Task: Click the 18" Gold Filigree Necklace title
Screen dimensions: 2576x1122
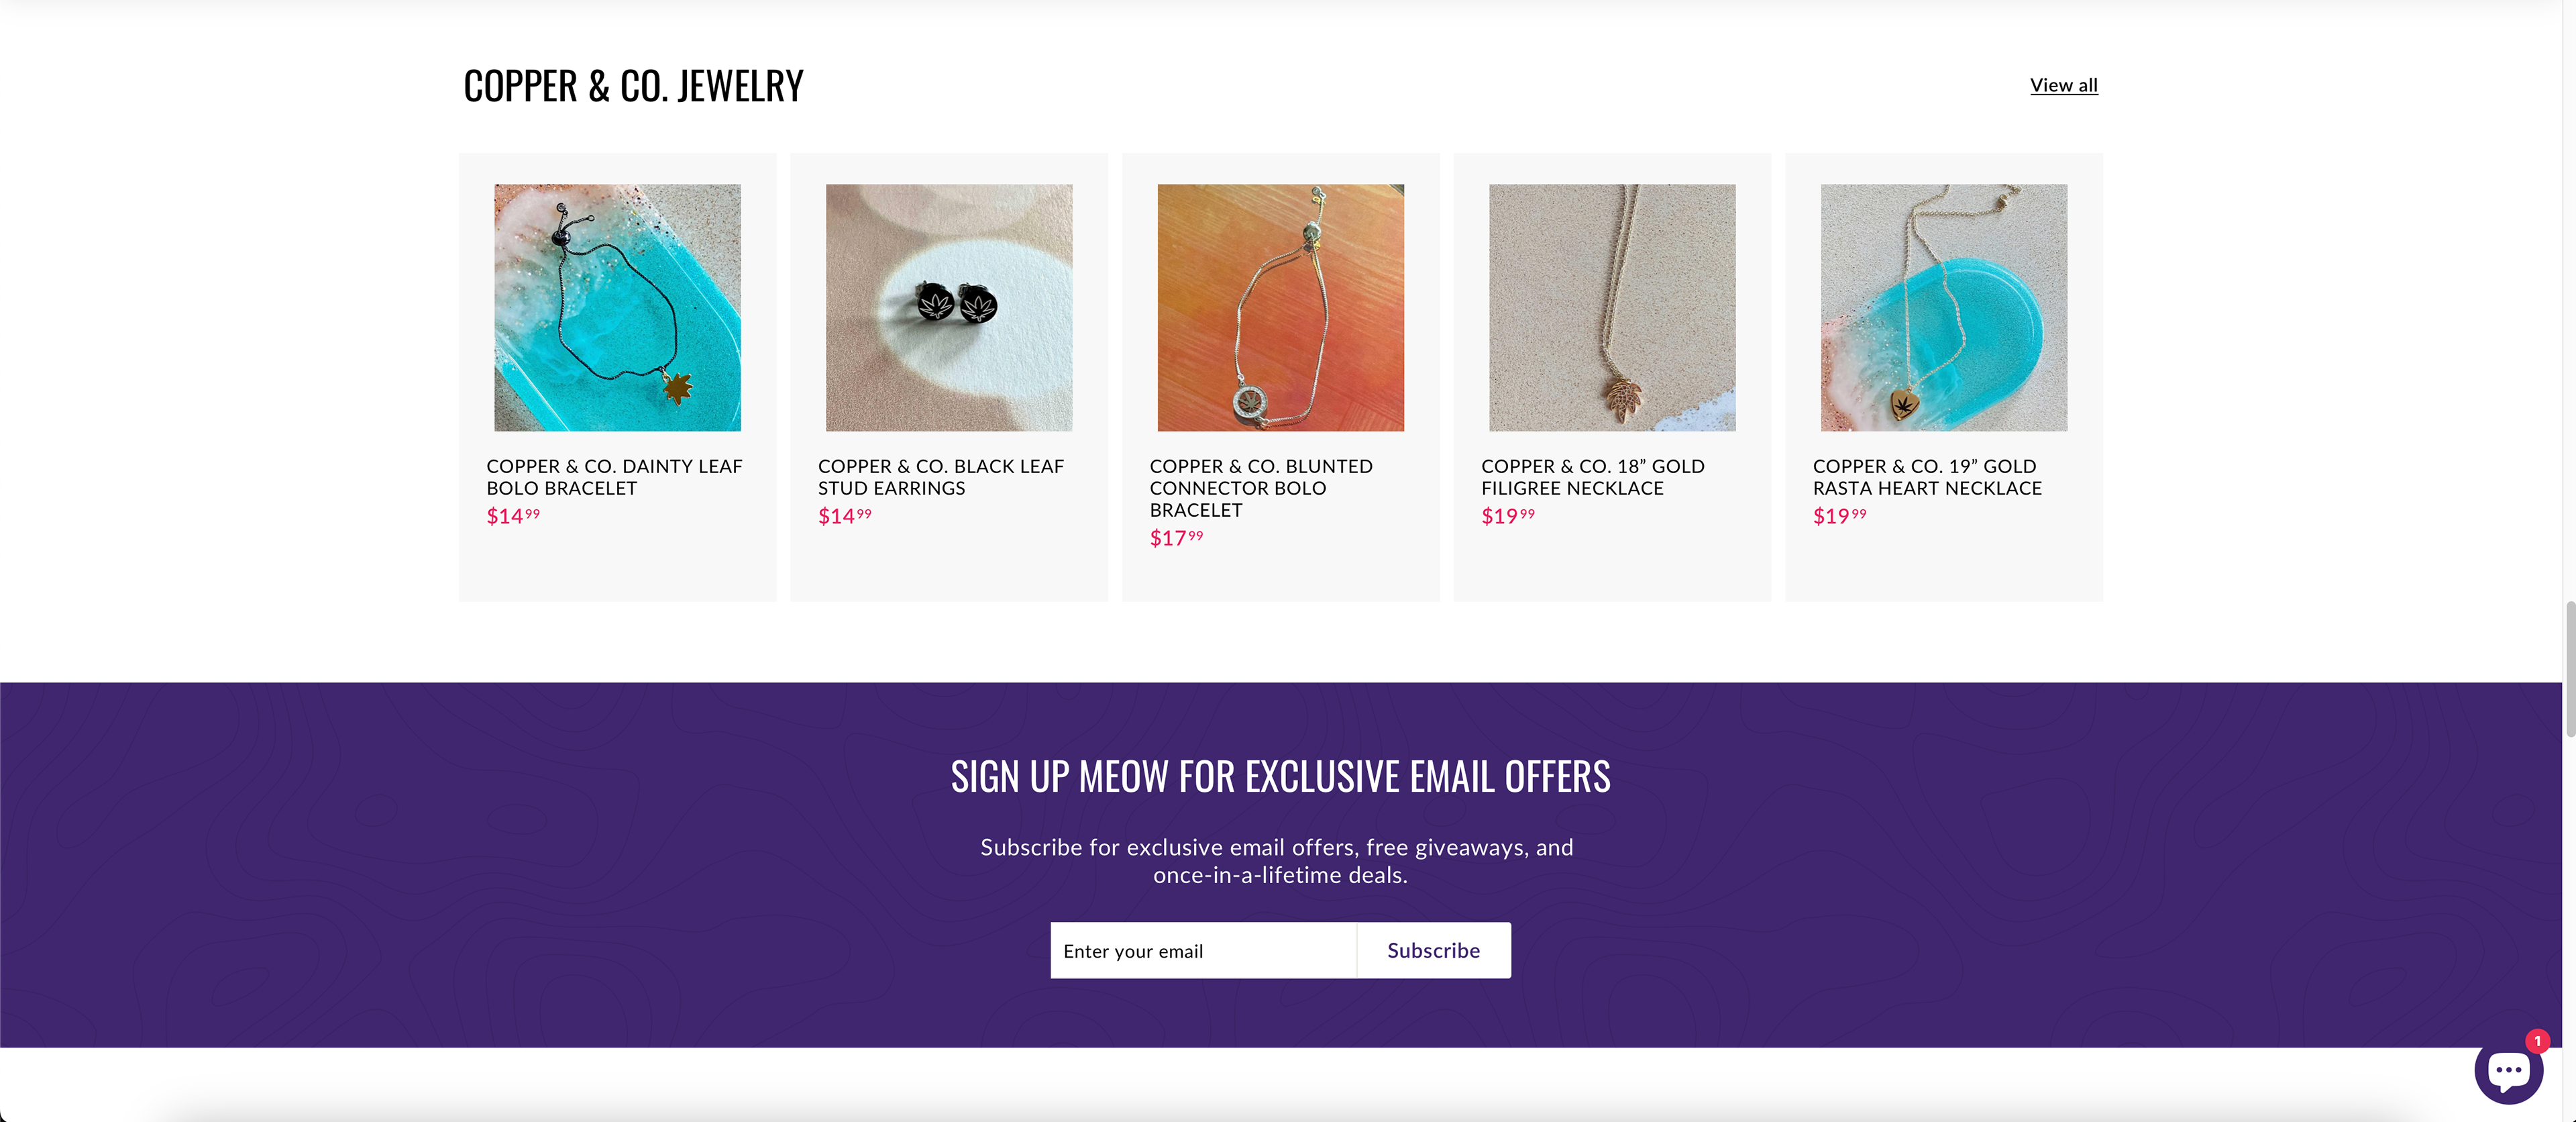Action: tap(1592, 477)
